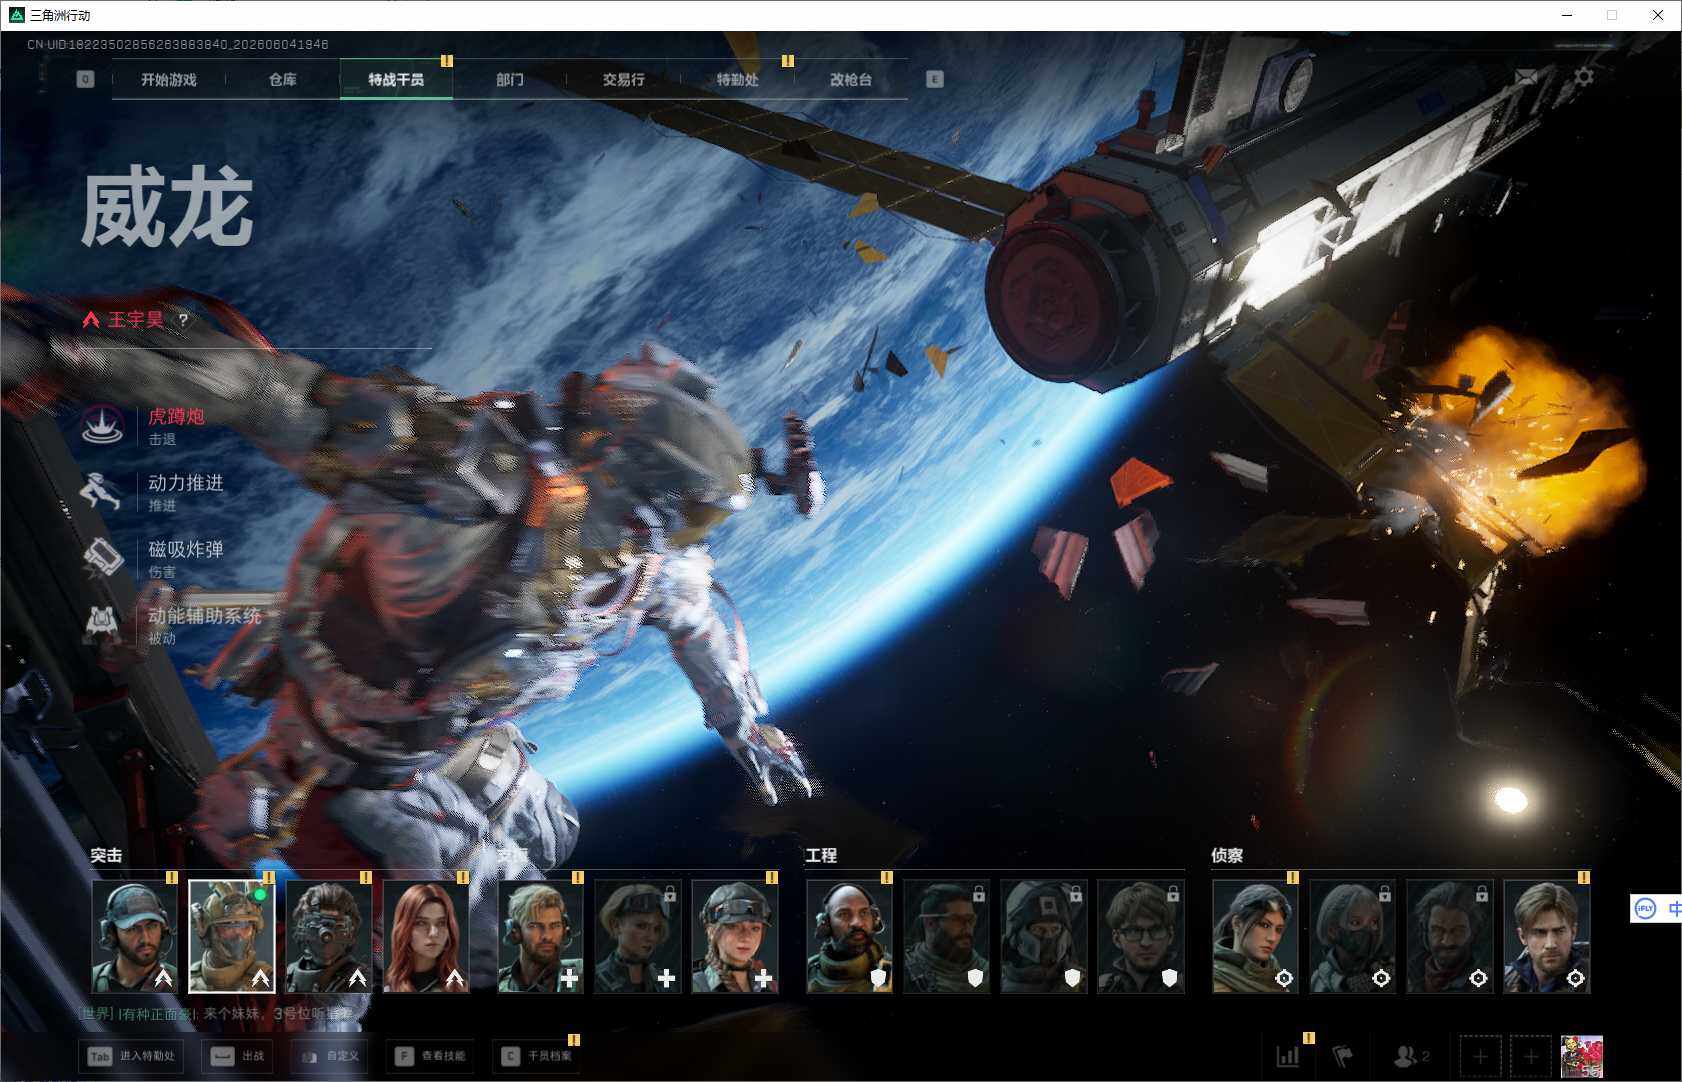This screenshot has width=1682, height=1082.
Task: Switch to the 开始游戏 tab
Action: coord(169,79)
